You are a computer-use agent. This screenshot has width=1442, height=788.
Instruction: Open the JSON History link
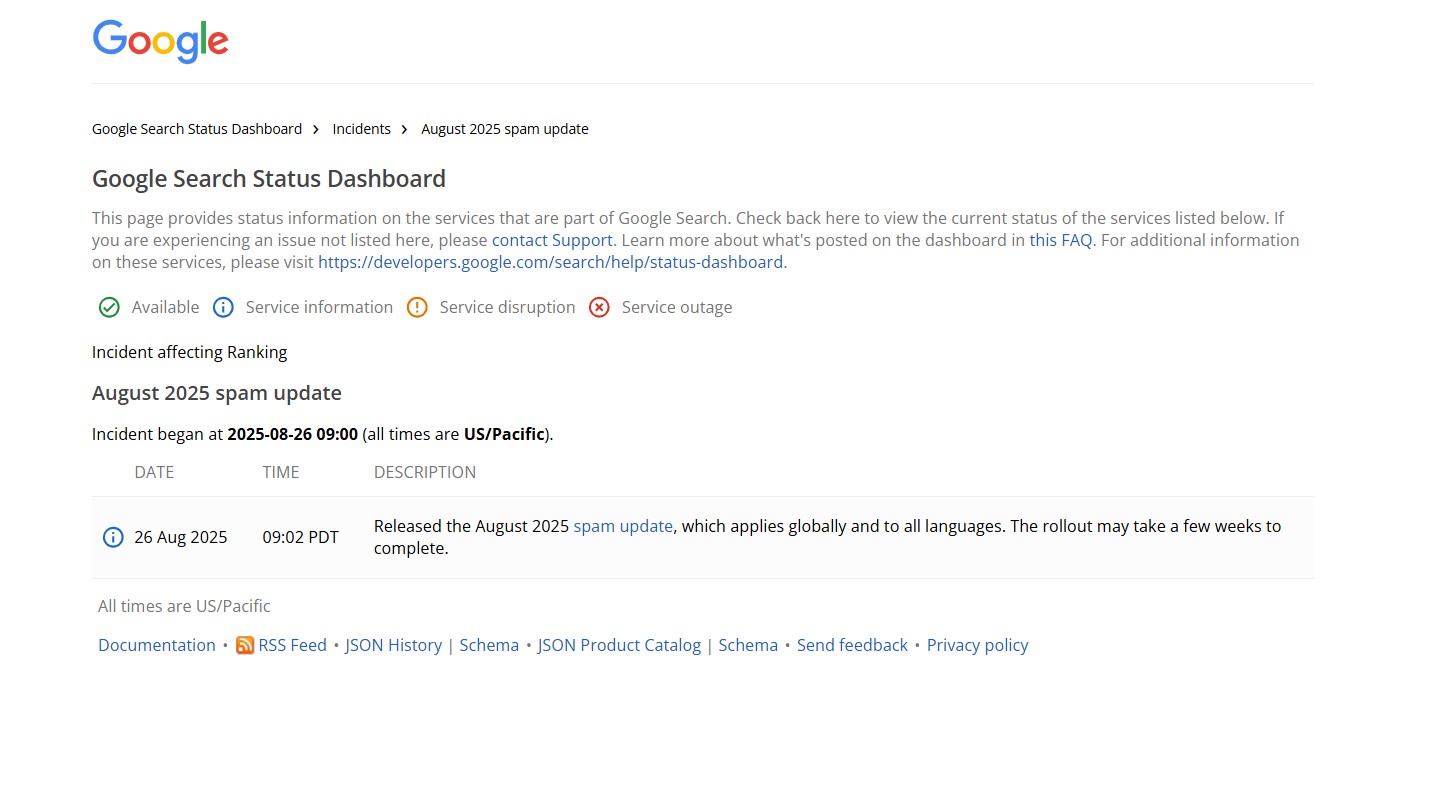(x=394, y=645)
